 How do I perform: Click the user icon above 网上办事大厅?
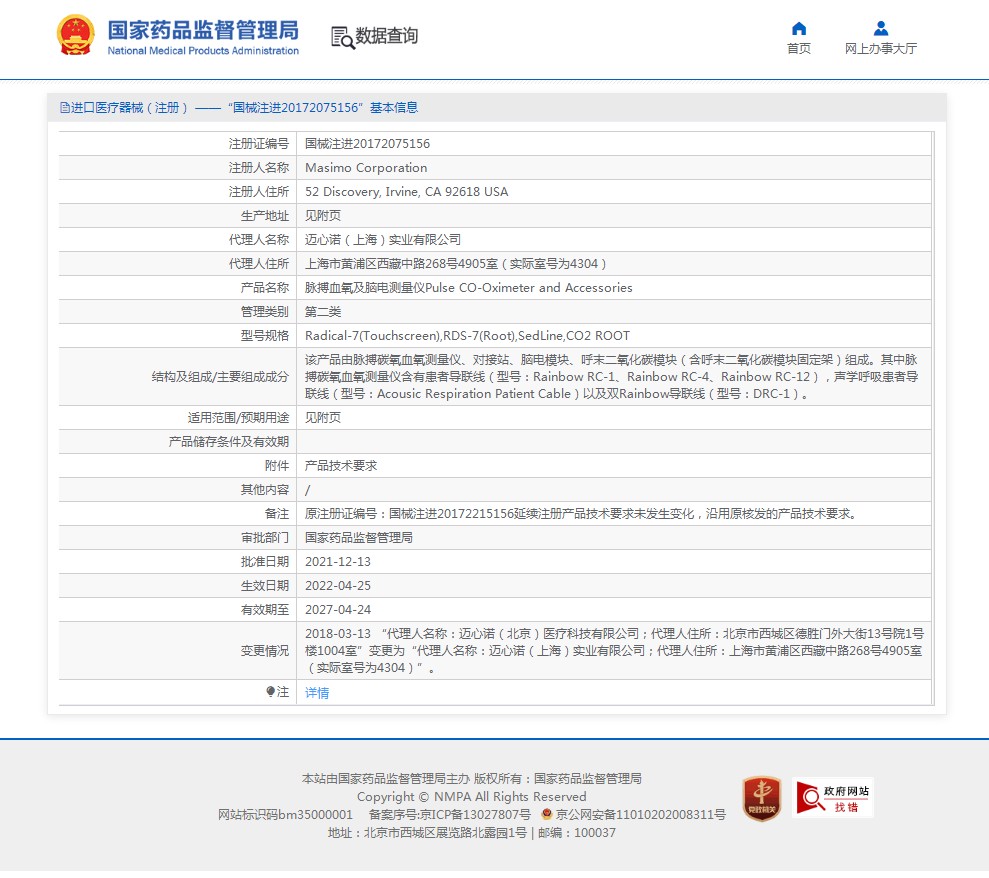pyautogui.click(x=881, y=28)
